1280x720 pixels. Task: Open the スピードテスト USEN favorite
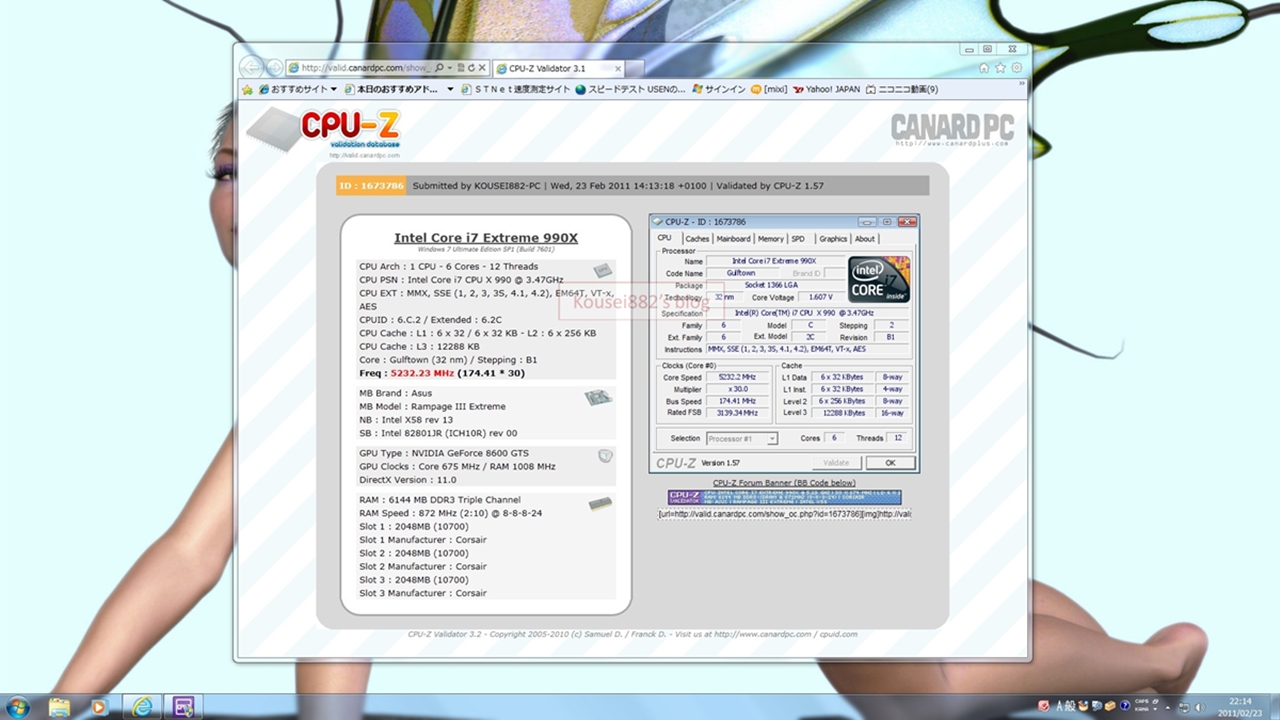click(631, 89)
